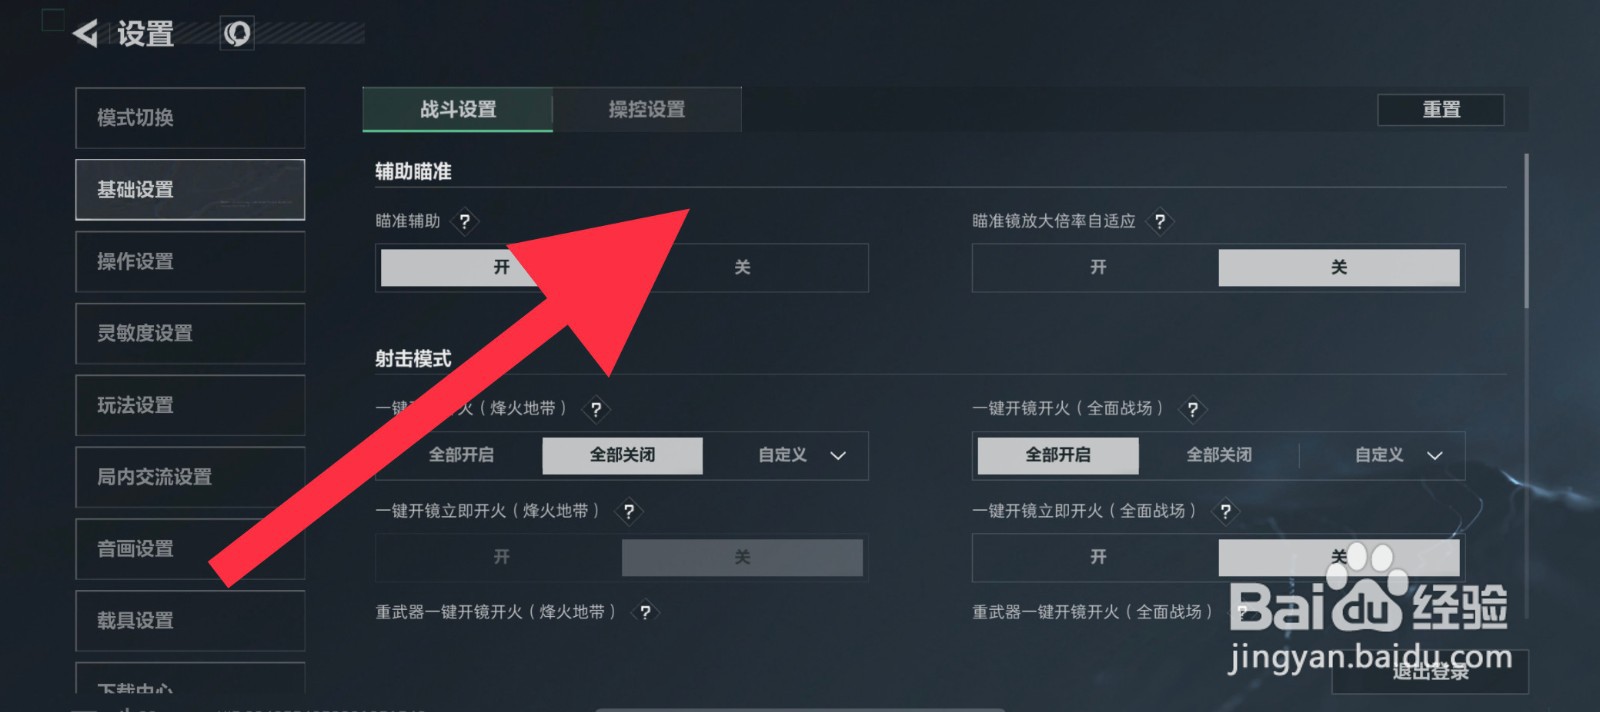Expand 自定义 dropdown for 烽火地带
1600x712 pixels.
click(802, 455)
